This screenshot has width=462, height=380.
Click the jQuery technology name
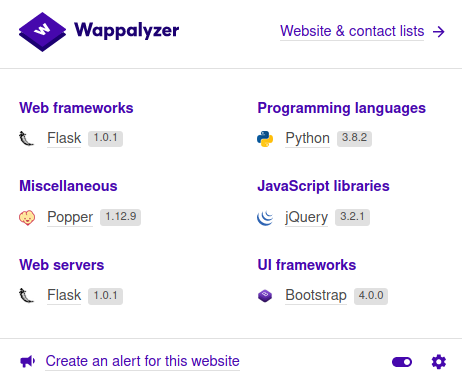click(306, 217)
